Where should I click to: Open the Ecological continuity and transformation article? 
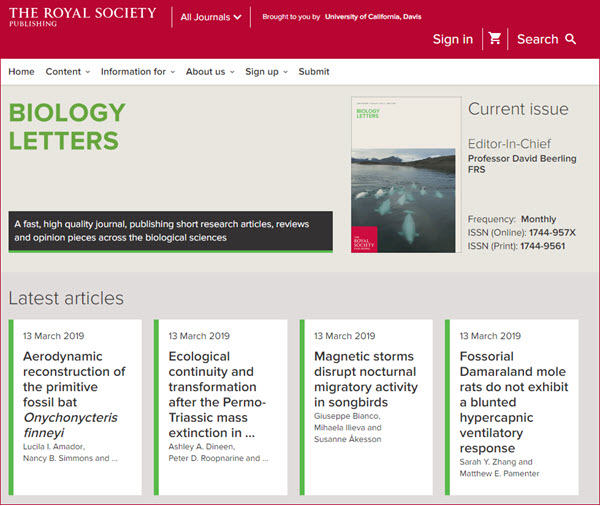tap(217, 394)
